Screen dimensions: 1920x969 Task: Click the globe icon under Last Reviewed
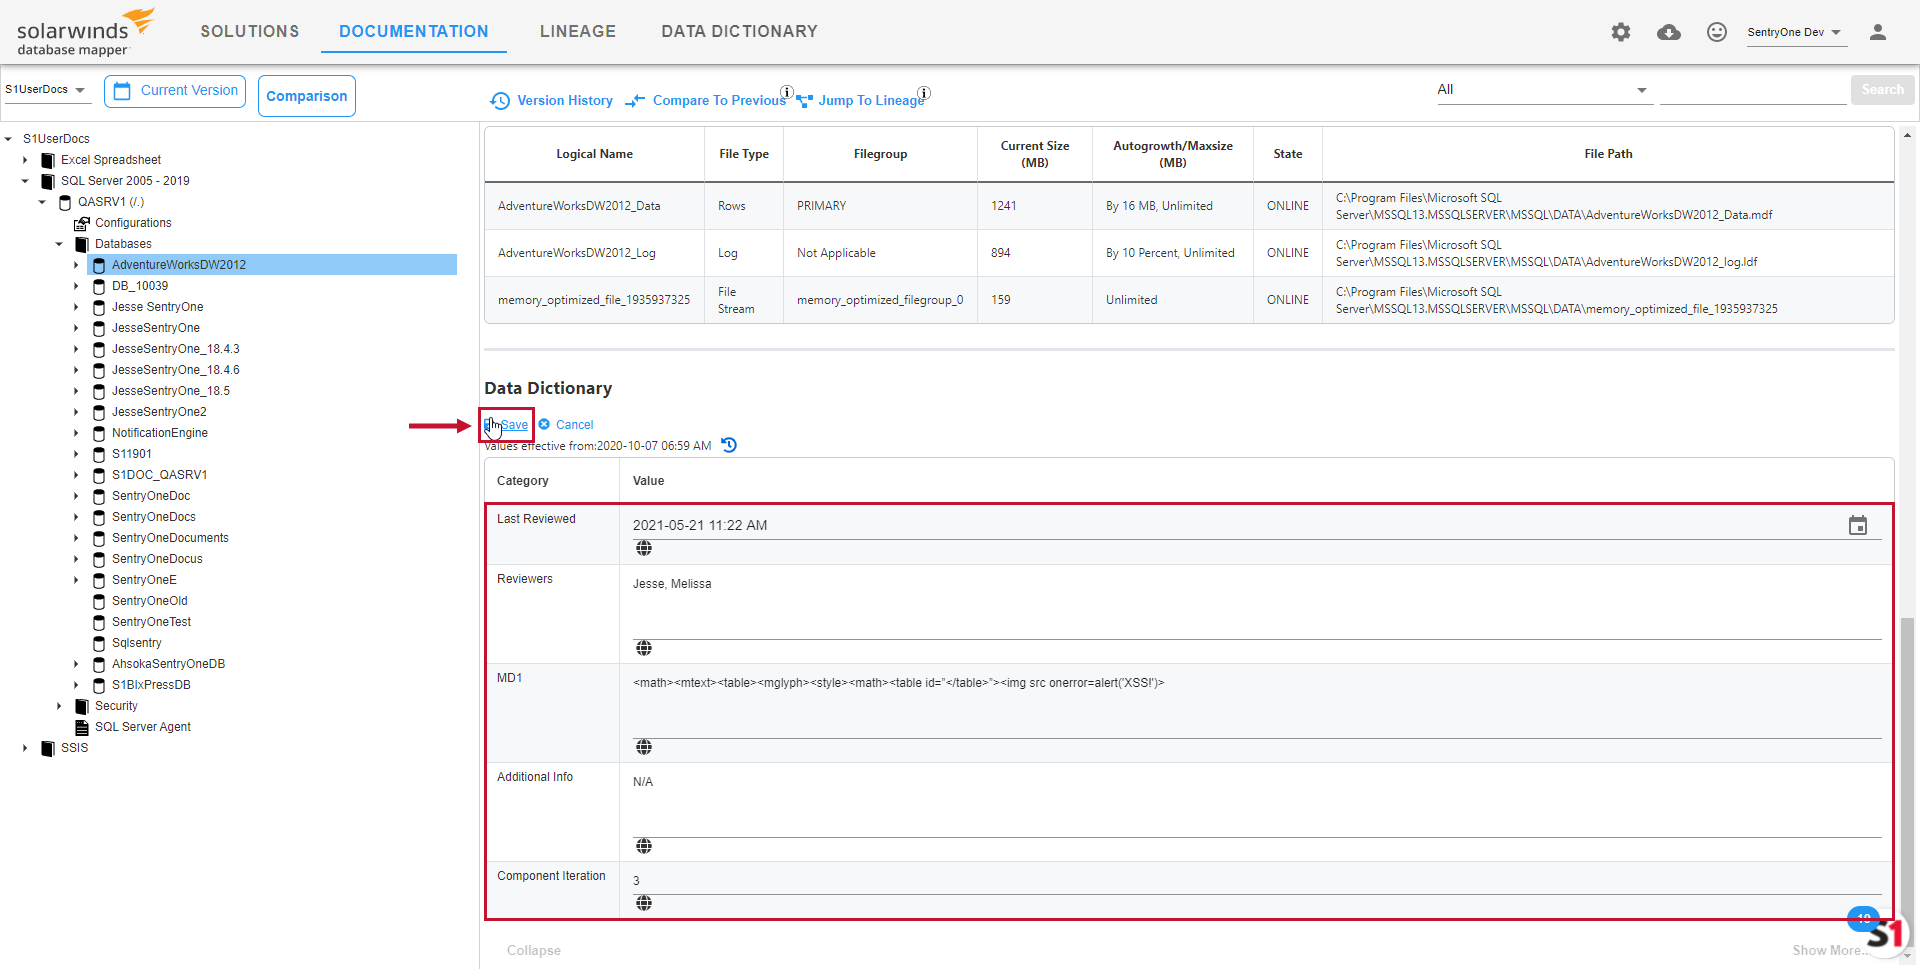pos(644,548)
